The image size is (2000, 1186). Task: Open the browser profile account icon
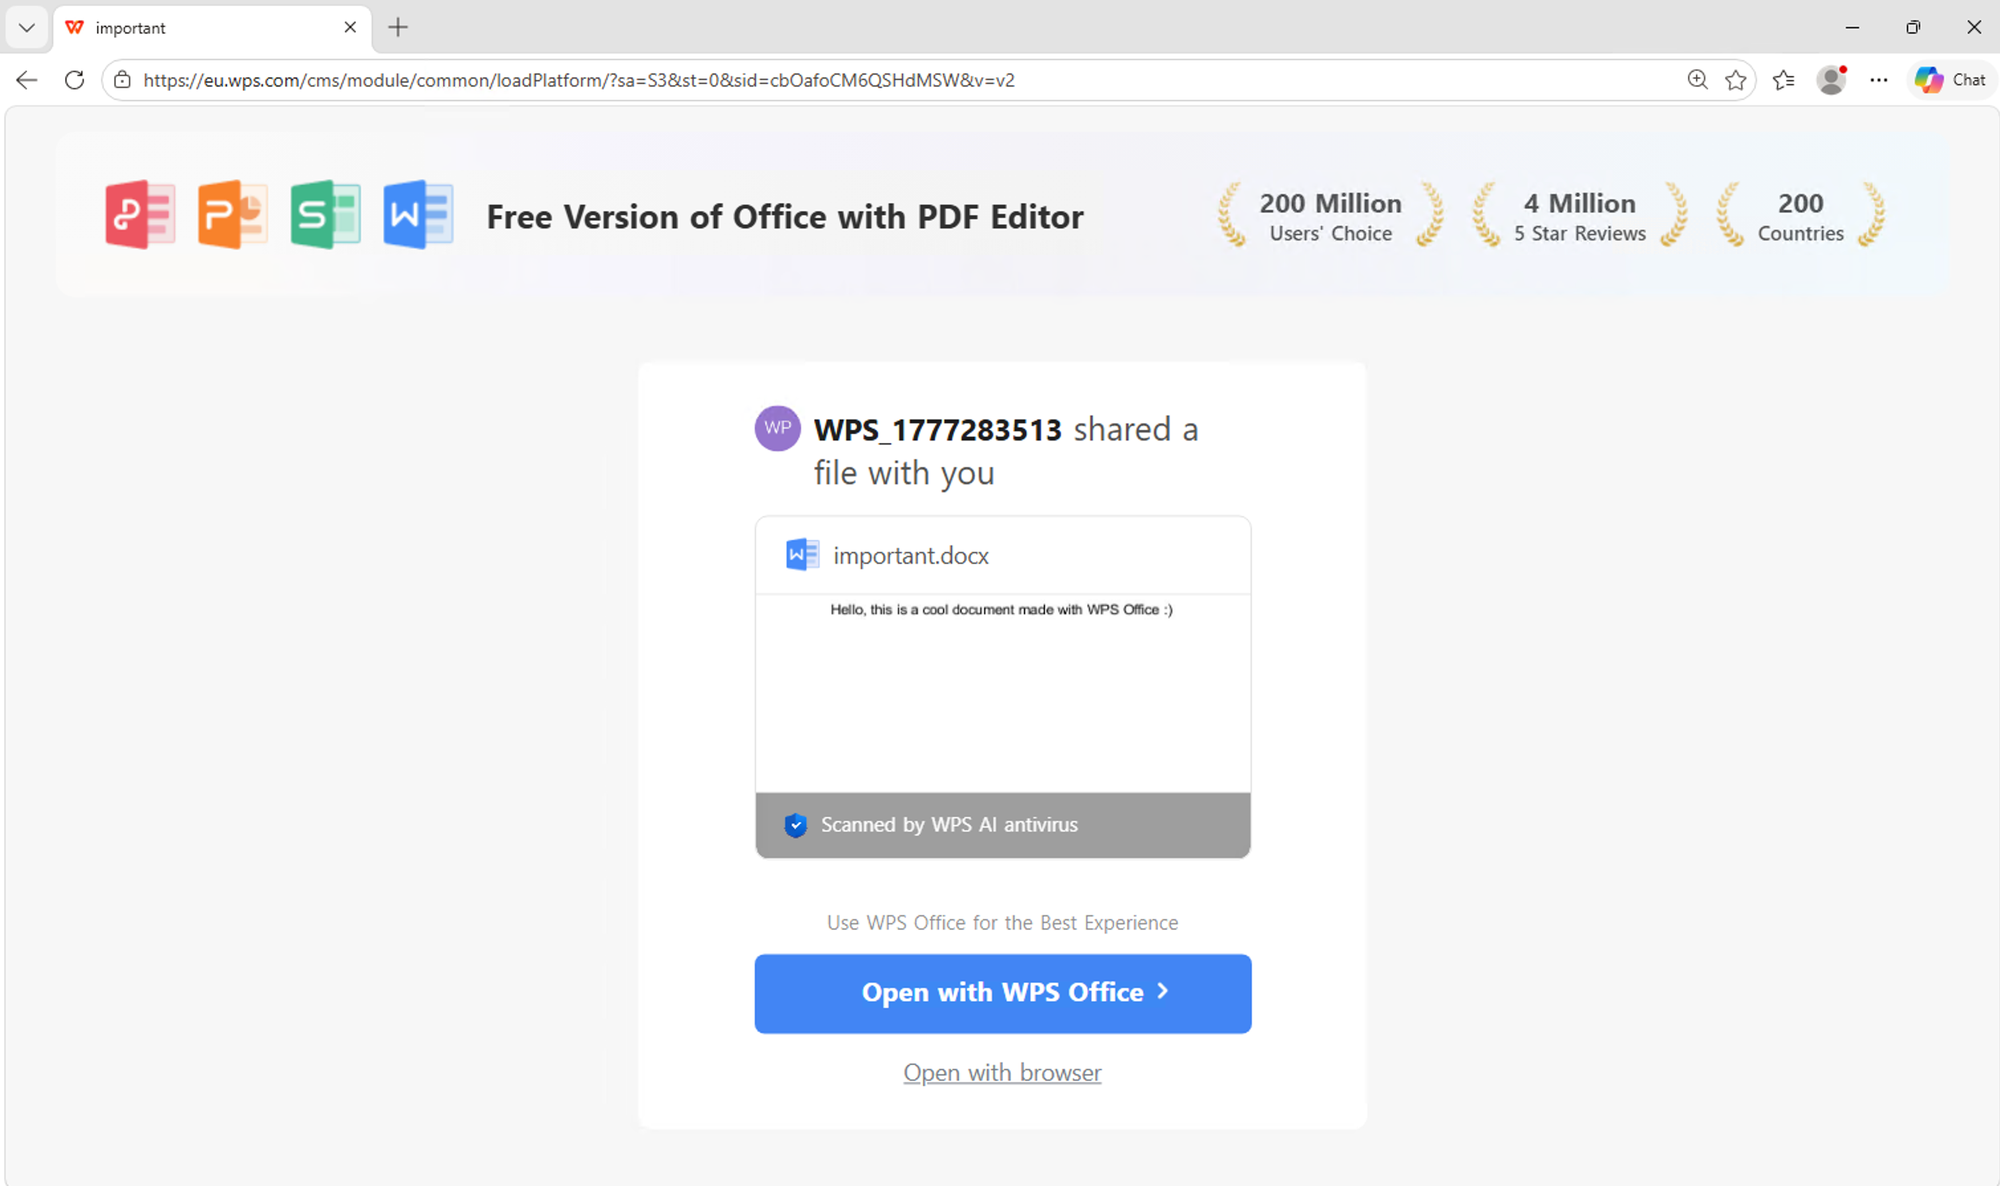tap(1831, 80)
